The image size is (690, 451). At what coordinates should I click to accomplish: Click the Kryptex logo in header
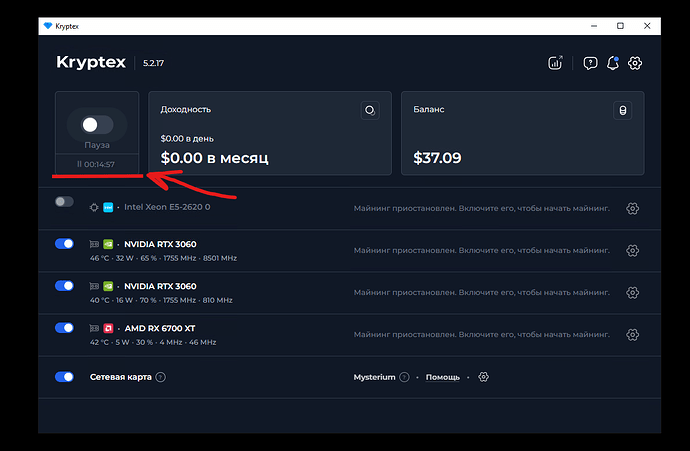tap(91, 63)
